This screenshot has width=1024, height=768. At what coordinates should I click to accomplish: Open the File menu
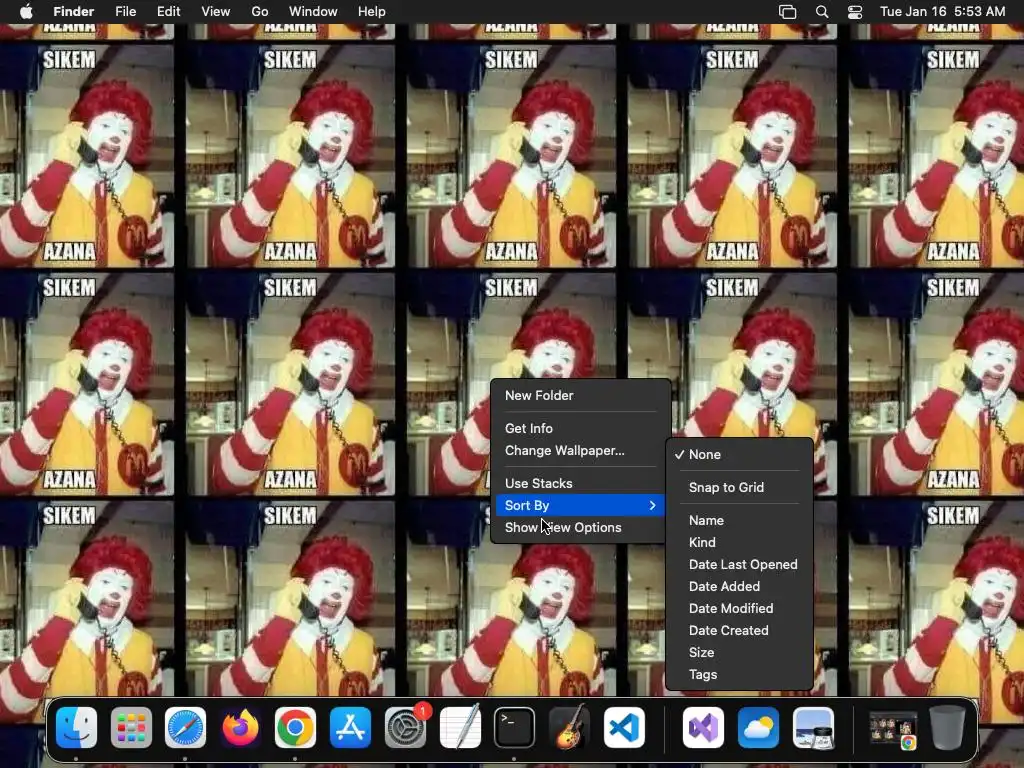coord(125,12)
